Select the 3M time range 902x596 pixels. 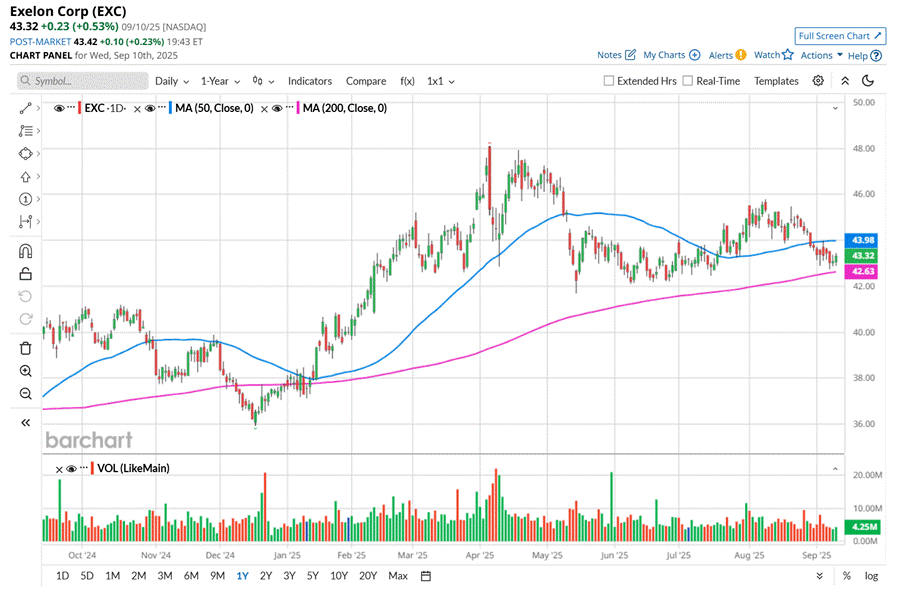pos(165,576)
